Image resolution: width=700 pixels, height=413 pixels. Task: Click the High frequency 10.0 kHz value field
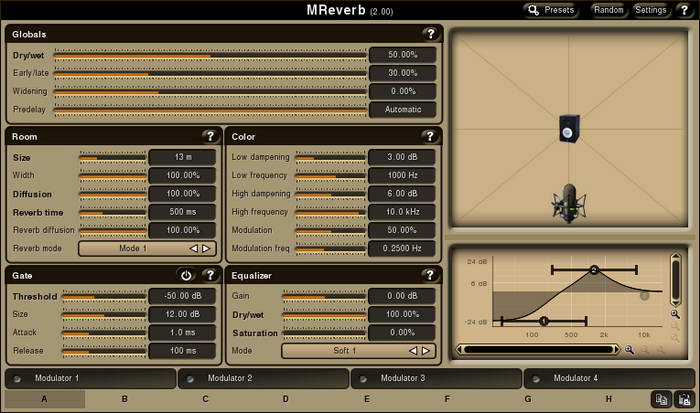tap(402, 212)
